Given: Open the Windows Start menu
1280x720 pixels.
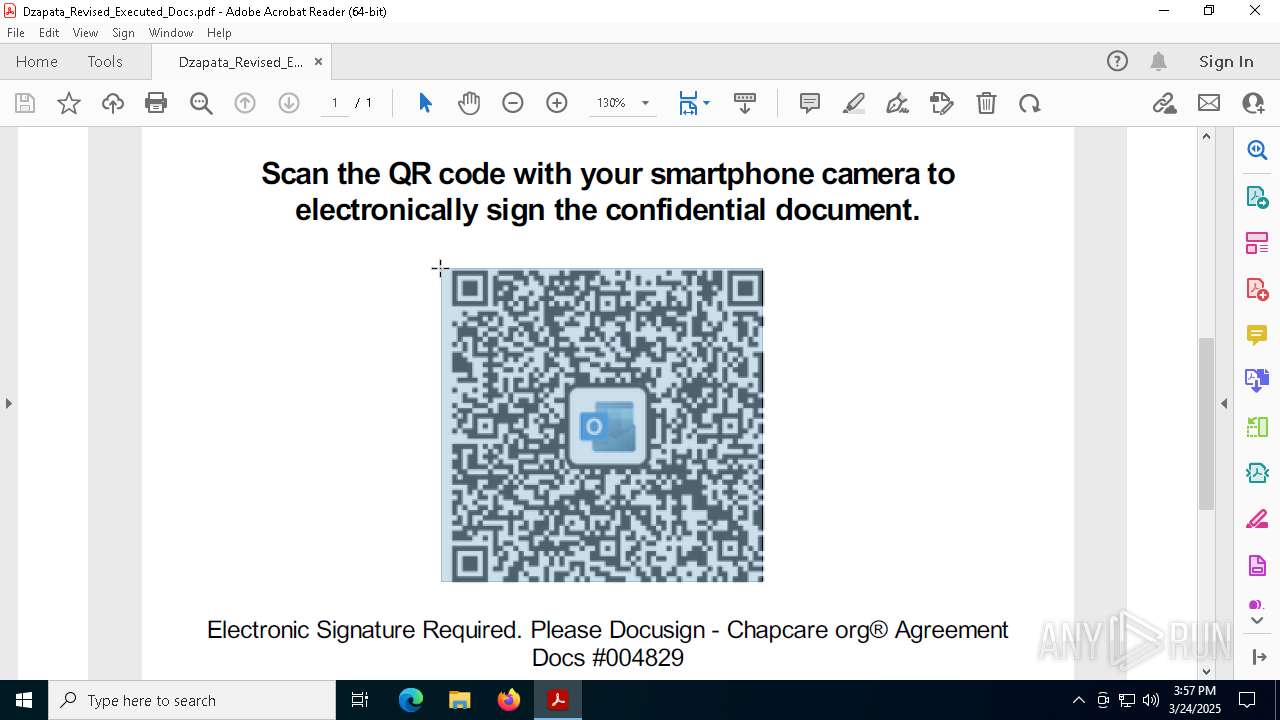Looking at the screenshot, I should [24, 700].
